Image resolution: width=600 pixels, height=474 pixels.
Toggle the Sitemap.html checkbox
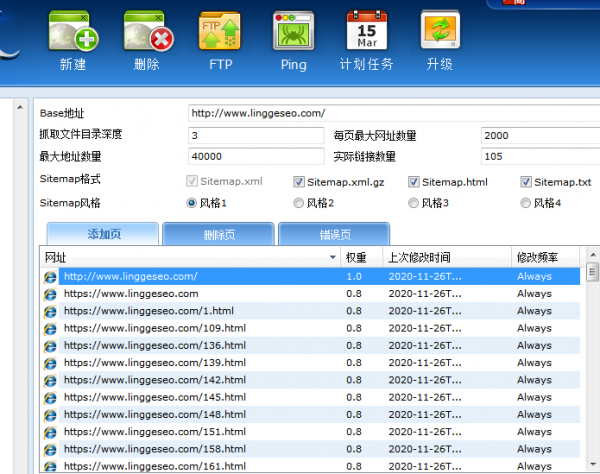tap(414, 182)
